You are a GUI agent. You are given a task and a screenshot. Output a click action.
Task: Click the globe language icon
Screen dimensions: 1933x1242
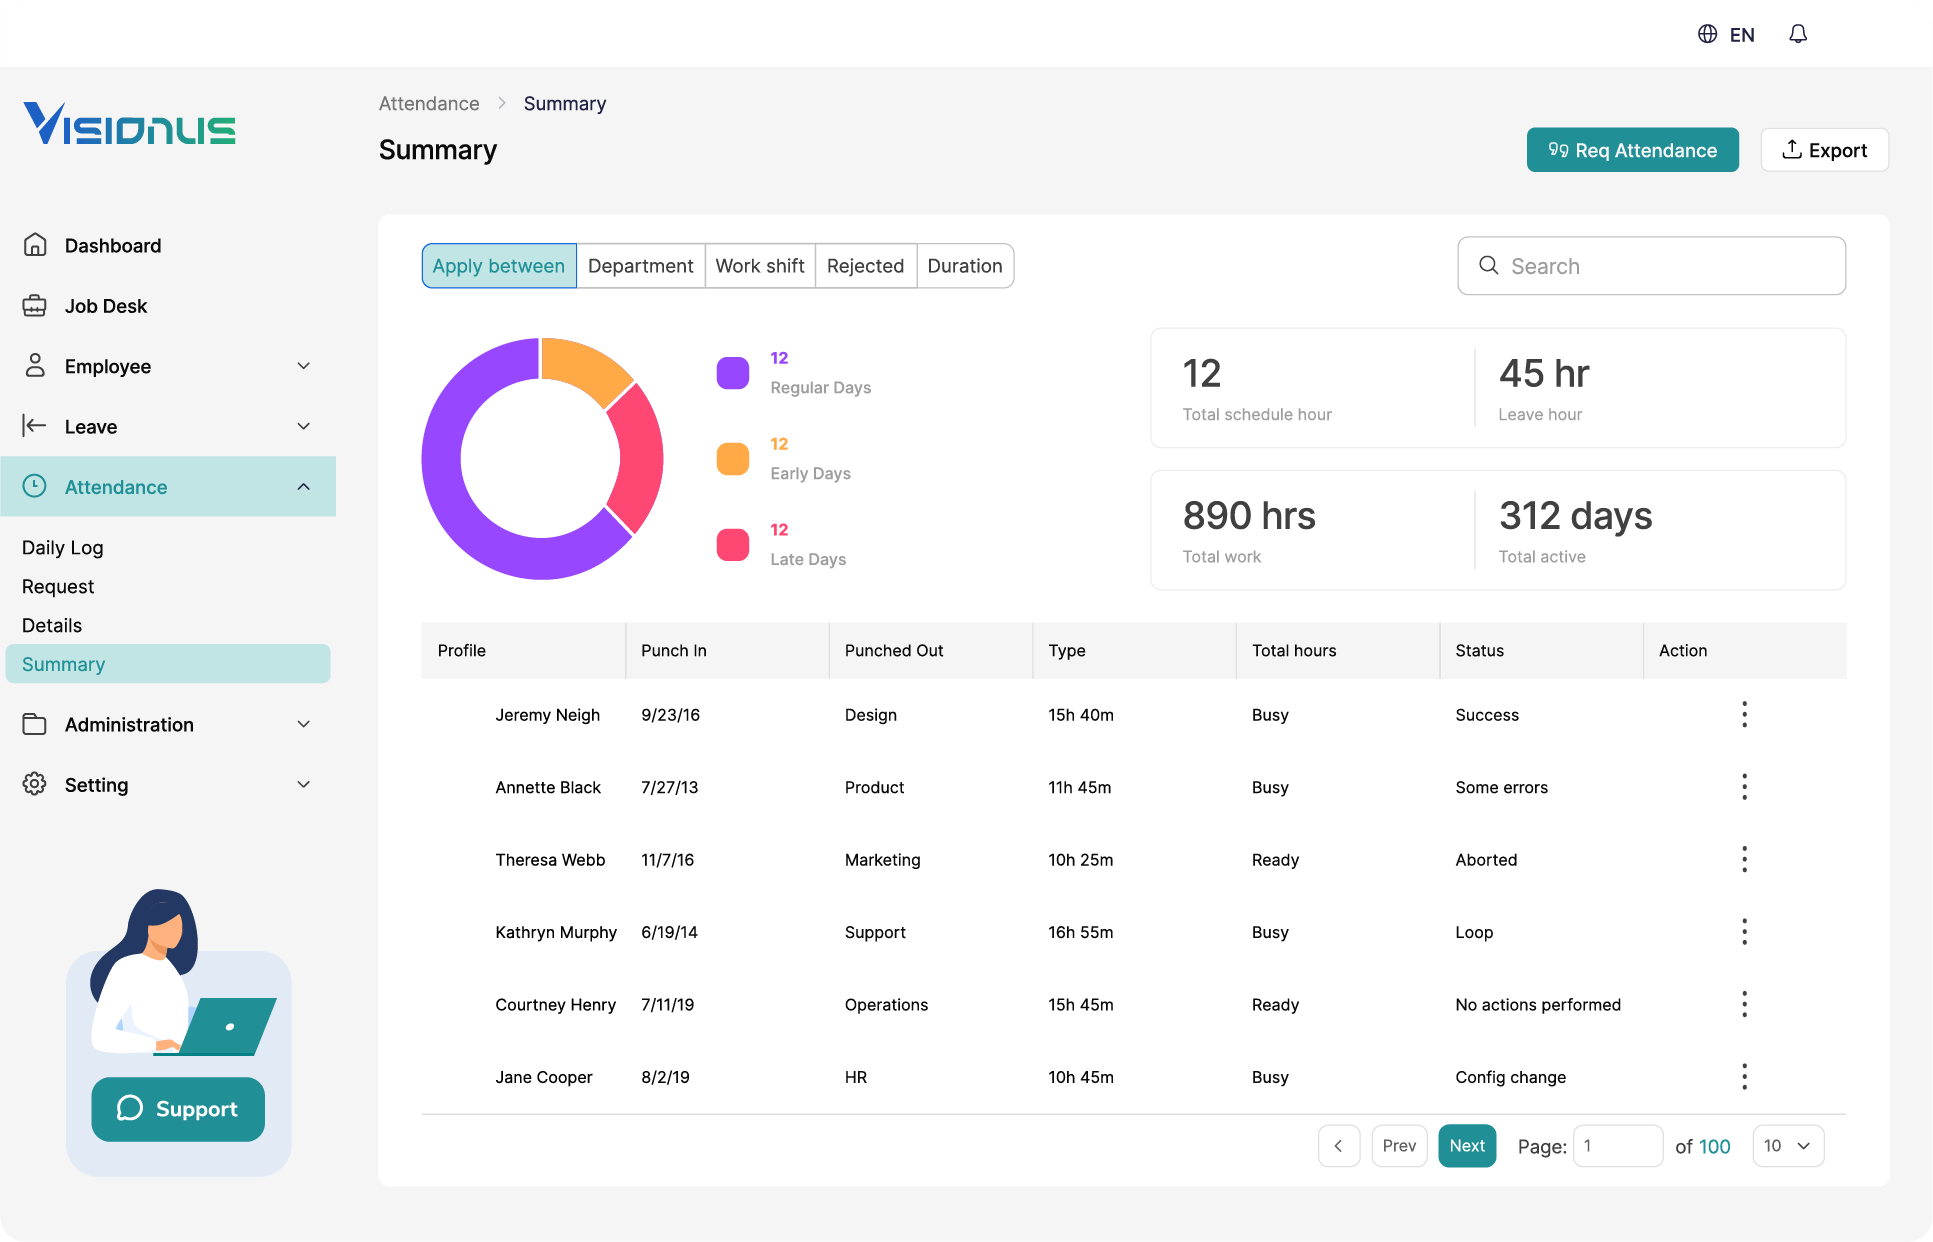coord(1706,33)
